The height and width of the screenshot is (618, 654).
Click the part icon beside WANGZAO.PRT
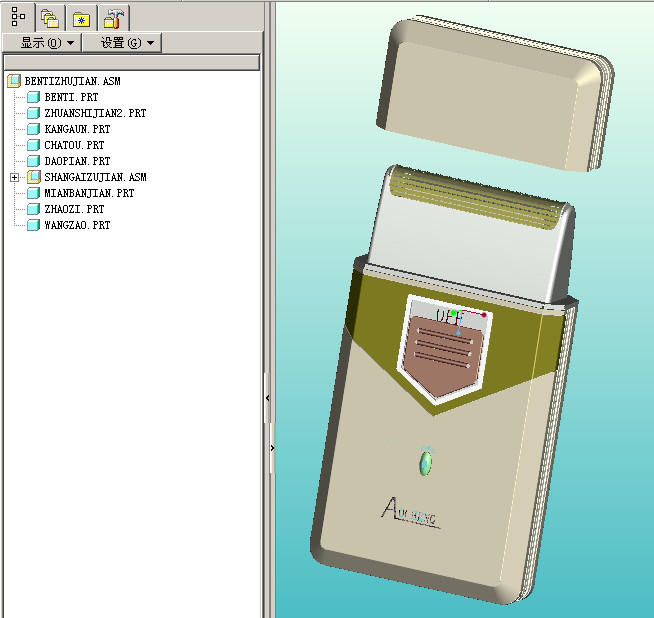point(33,225)
